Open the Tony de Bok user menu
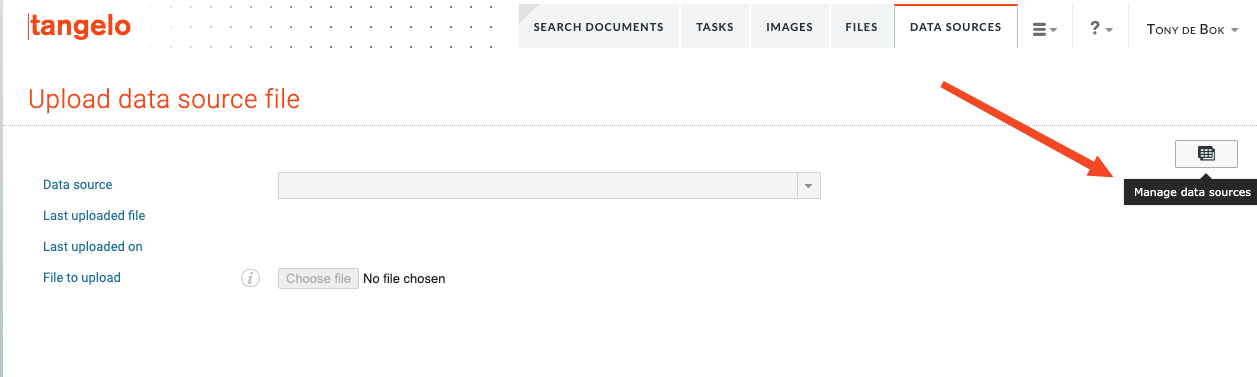This screenshot has width=1257, height=377. point(1192,29)
